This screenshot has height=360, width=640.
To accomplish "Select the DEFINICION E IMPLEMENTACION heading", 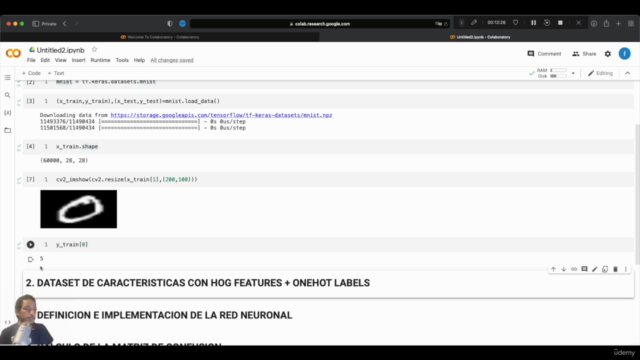I will pyautogui.click(x=164, y=315).
